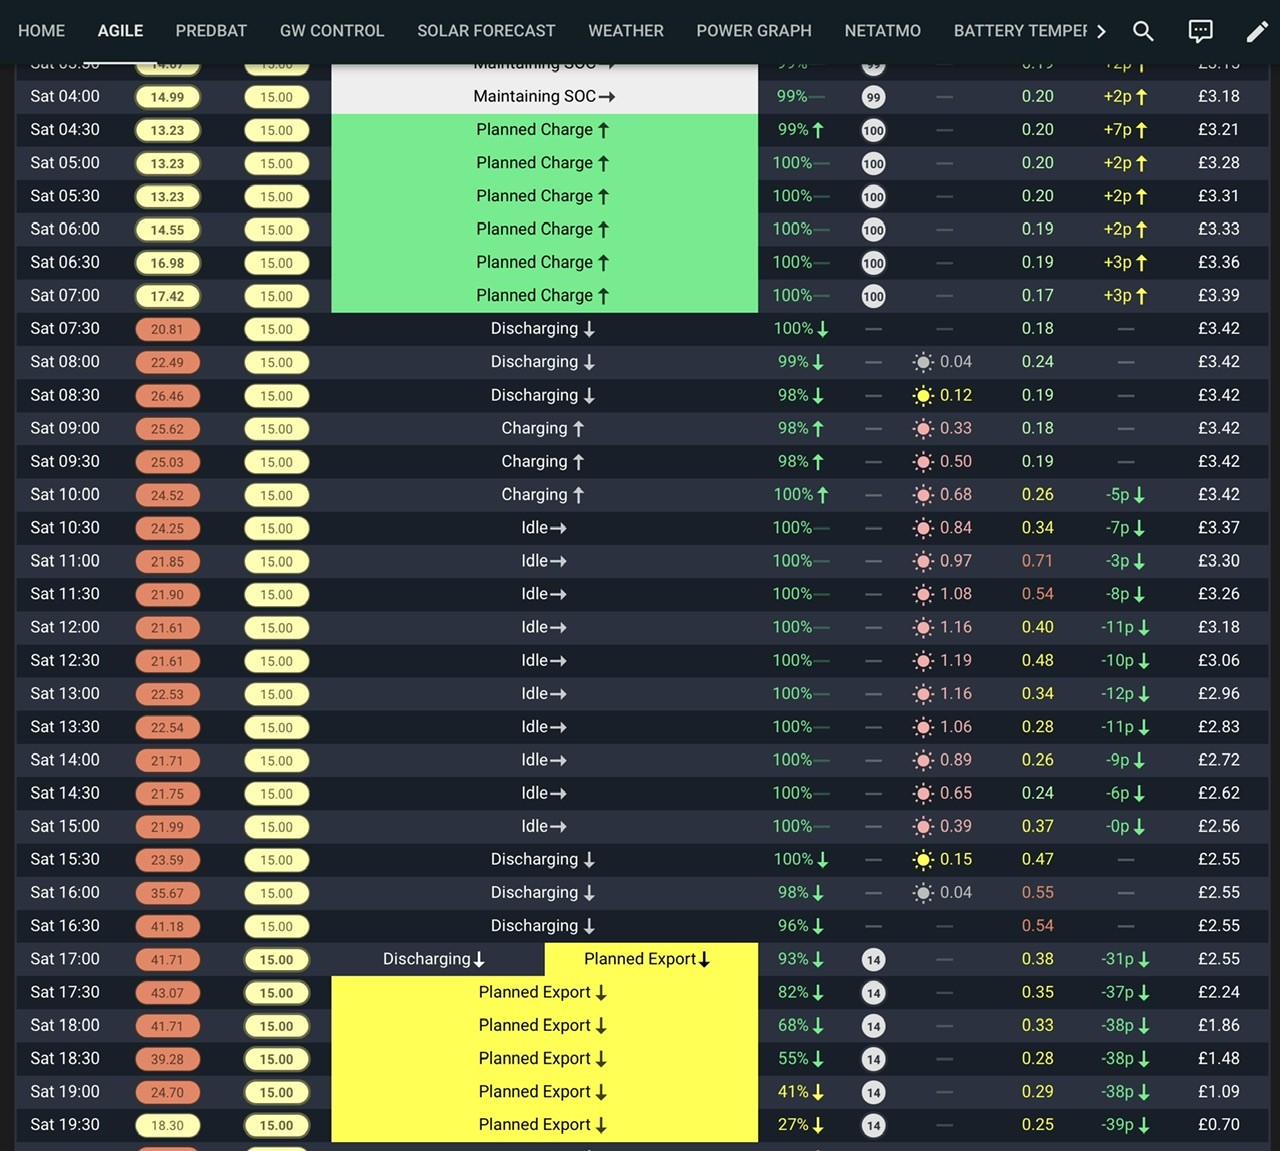This screenshot has width=1280, height=1151.
Task: Expand more tabs with the chevron arrow
Action: point(1101,31)
